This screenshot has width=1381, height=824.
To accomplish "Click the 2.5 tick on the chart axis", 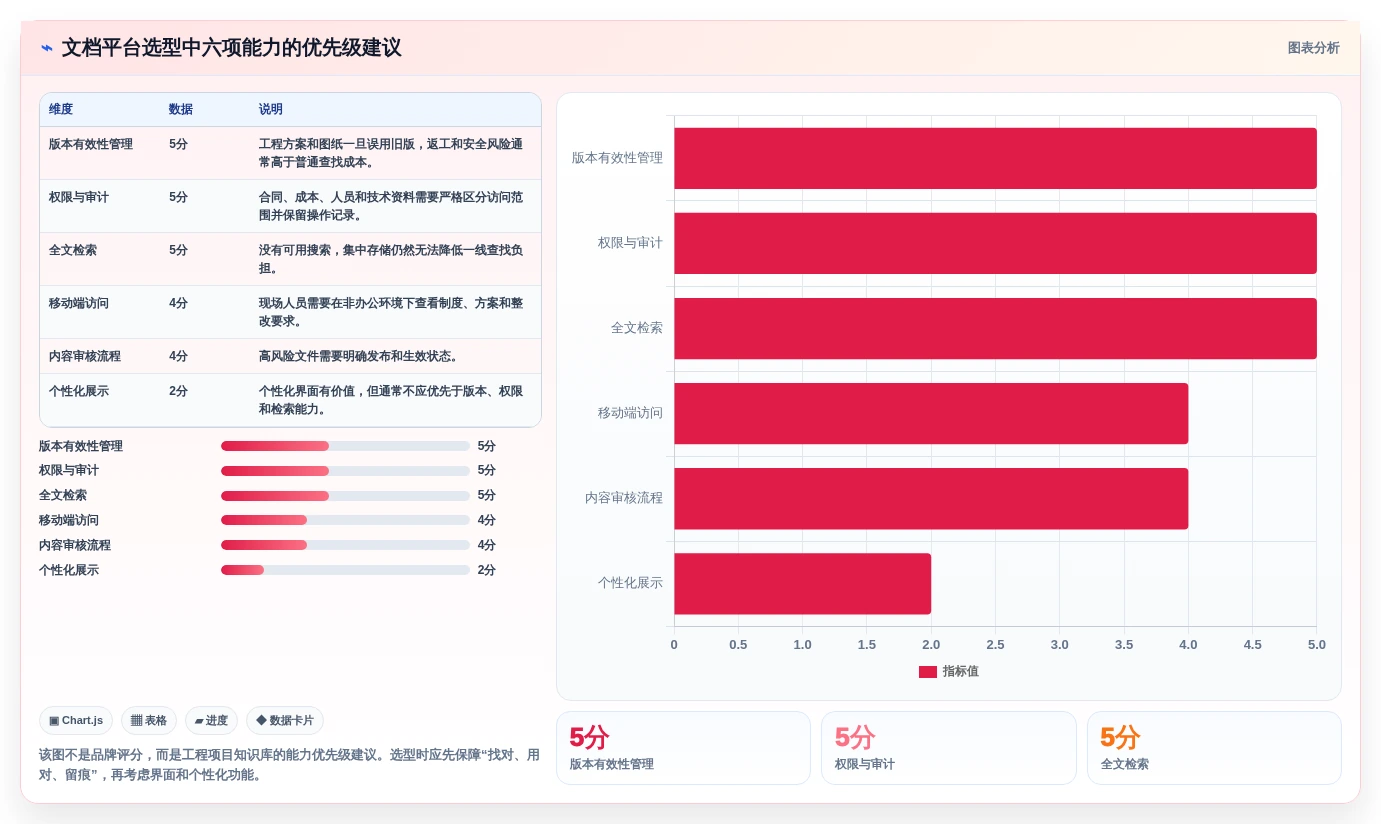I will [x=995, y=645].
